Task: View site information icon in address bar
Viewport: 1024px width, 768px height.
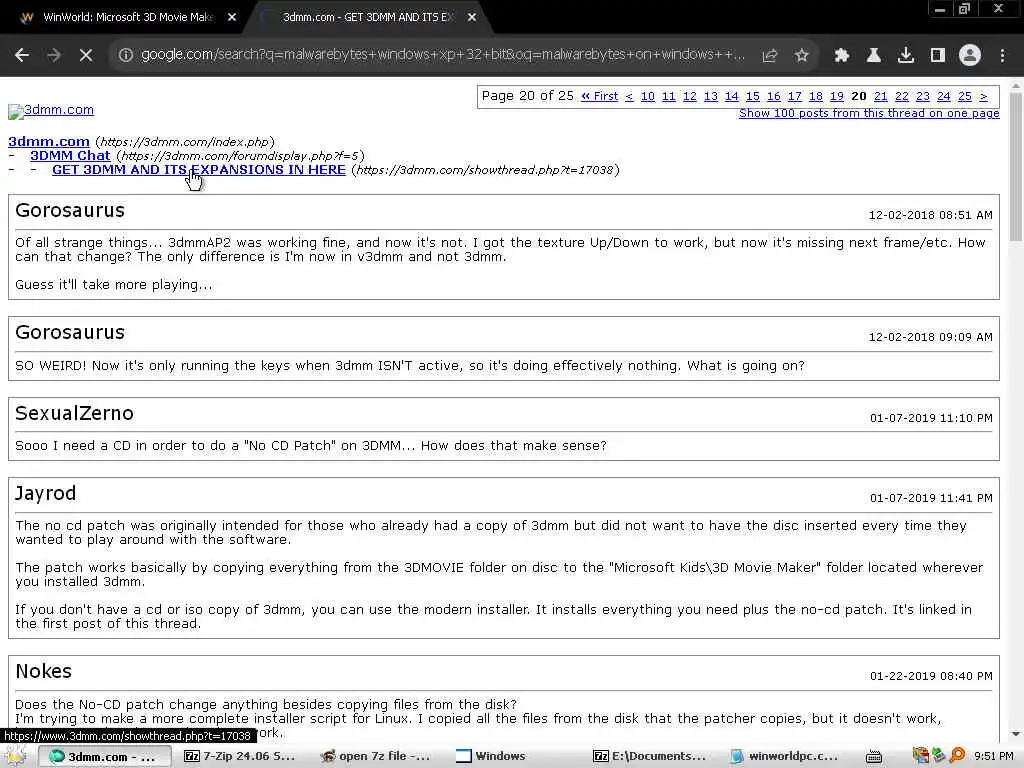Action: pyautogui.click(x=126, y=56)
